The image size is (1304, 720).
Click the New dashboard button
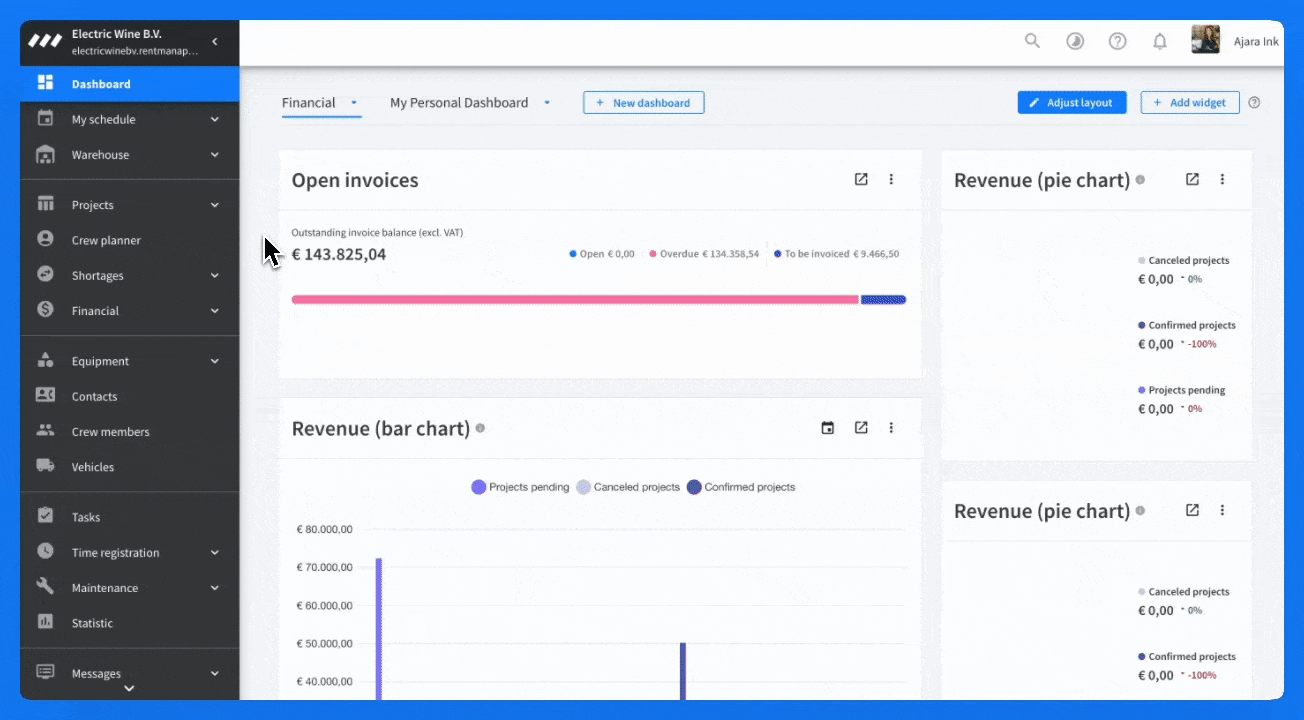[x=643, y=102]
